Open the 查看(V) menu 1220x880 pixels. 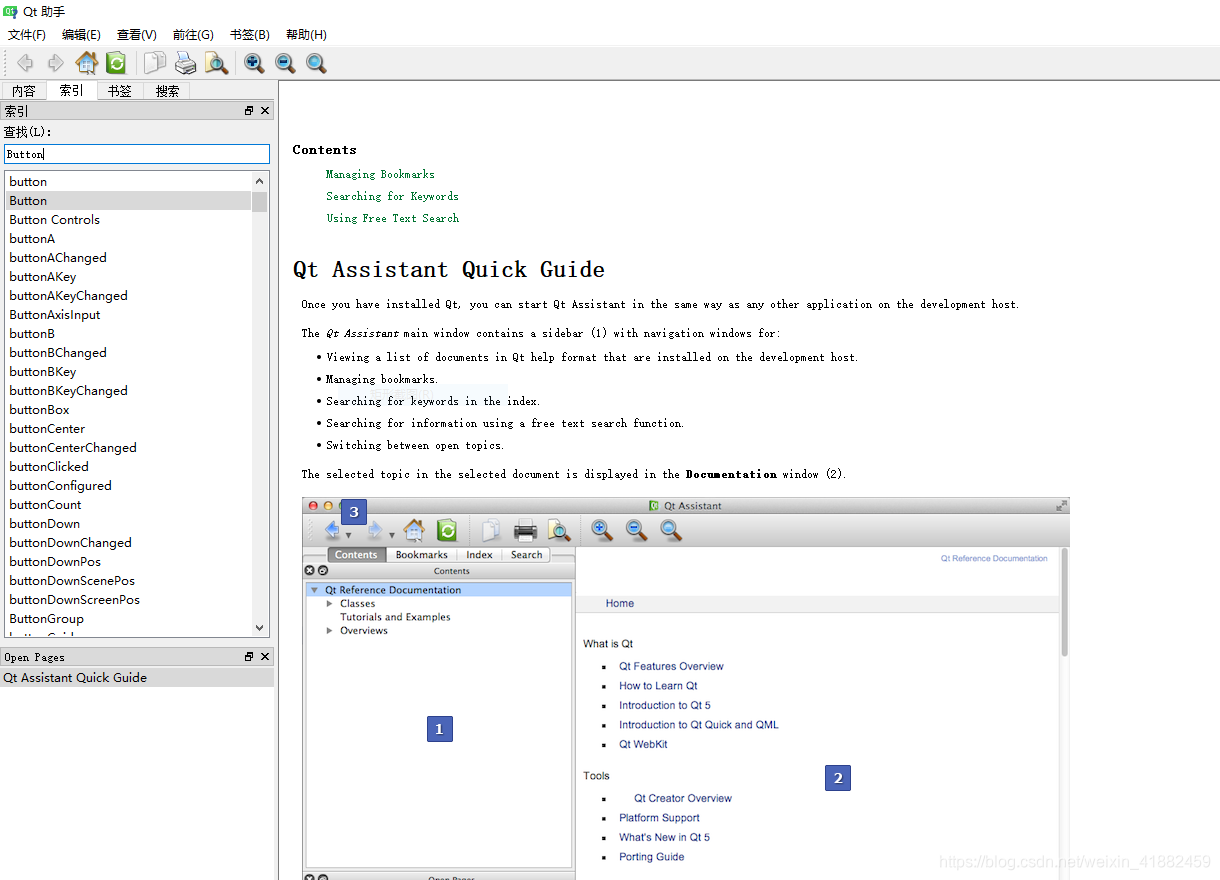click(x=137, y=35)
